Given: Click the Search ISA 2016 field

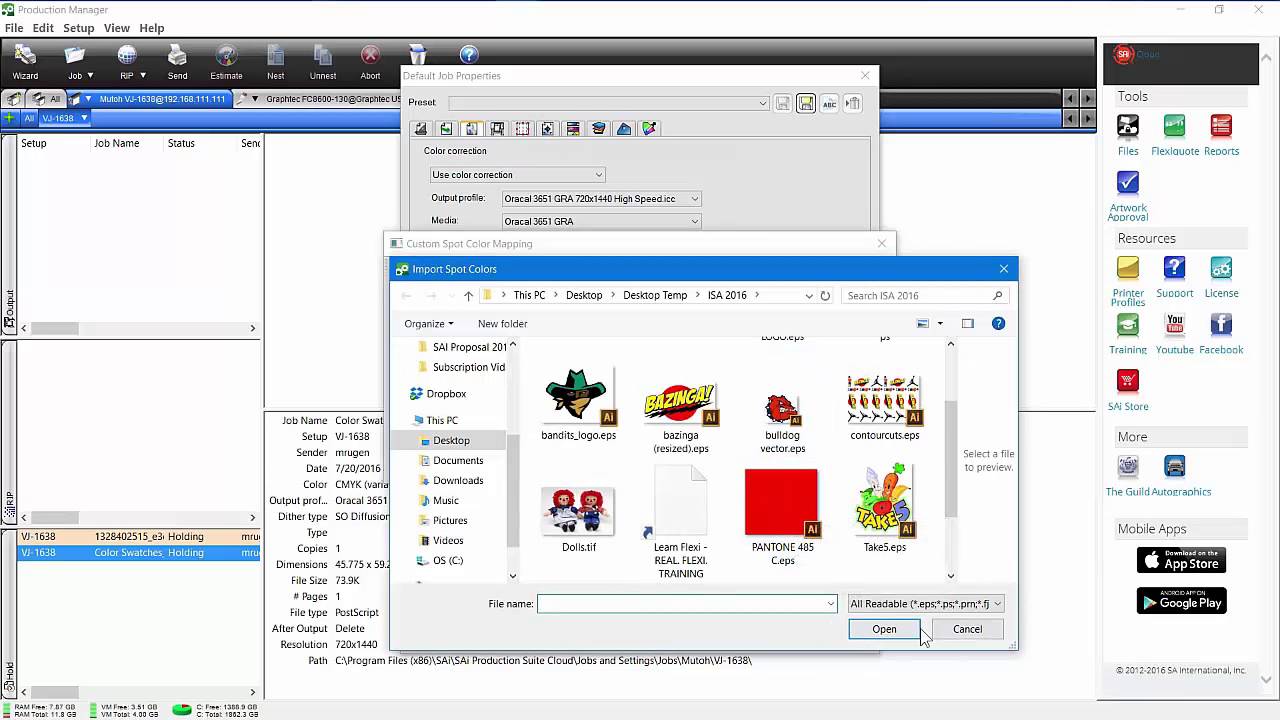Looking at the screenshot, I should [x=923, y=296].
